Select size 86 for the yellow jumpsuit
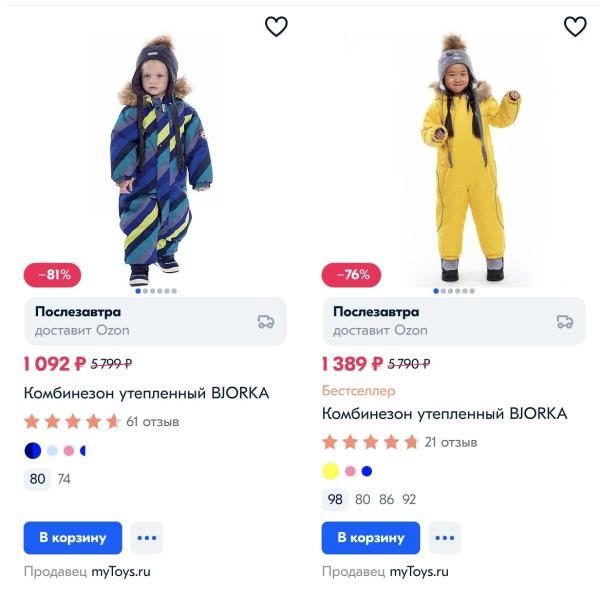The width and height of the screenshot is (600, 615). (386, 499)
